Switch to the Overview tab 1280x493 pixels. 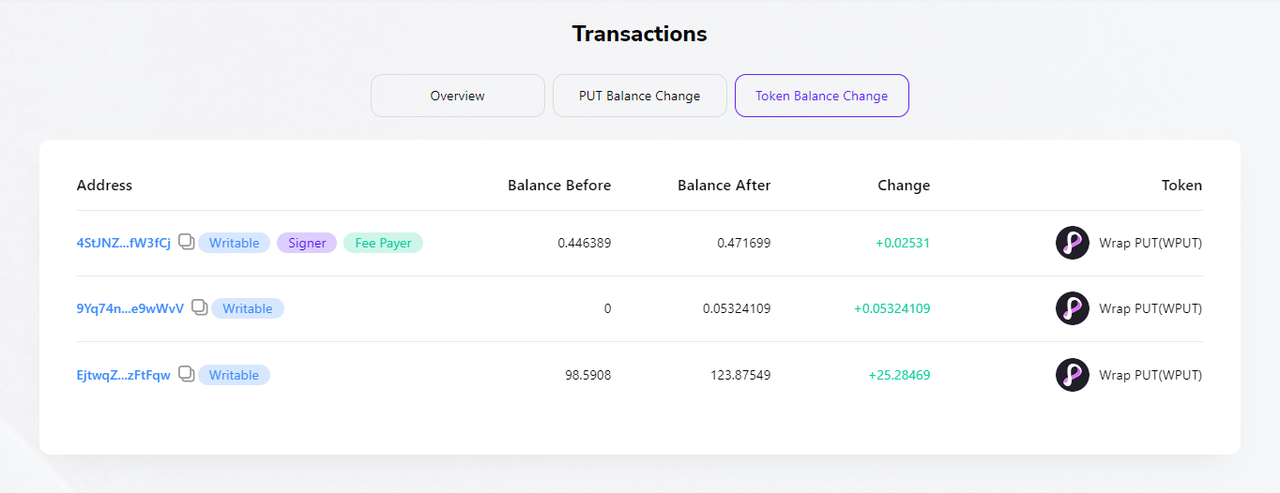pos(457,96)
